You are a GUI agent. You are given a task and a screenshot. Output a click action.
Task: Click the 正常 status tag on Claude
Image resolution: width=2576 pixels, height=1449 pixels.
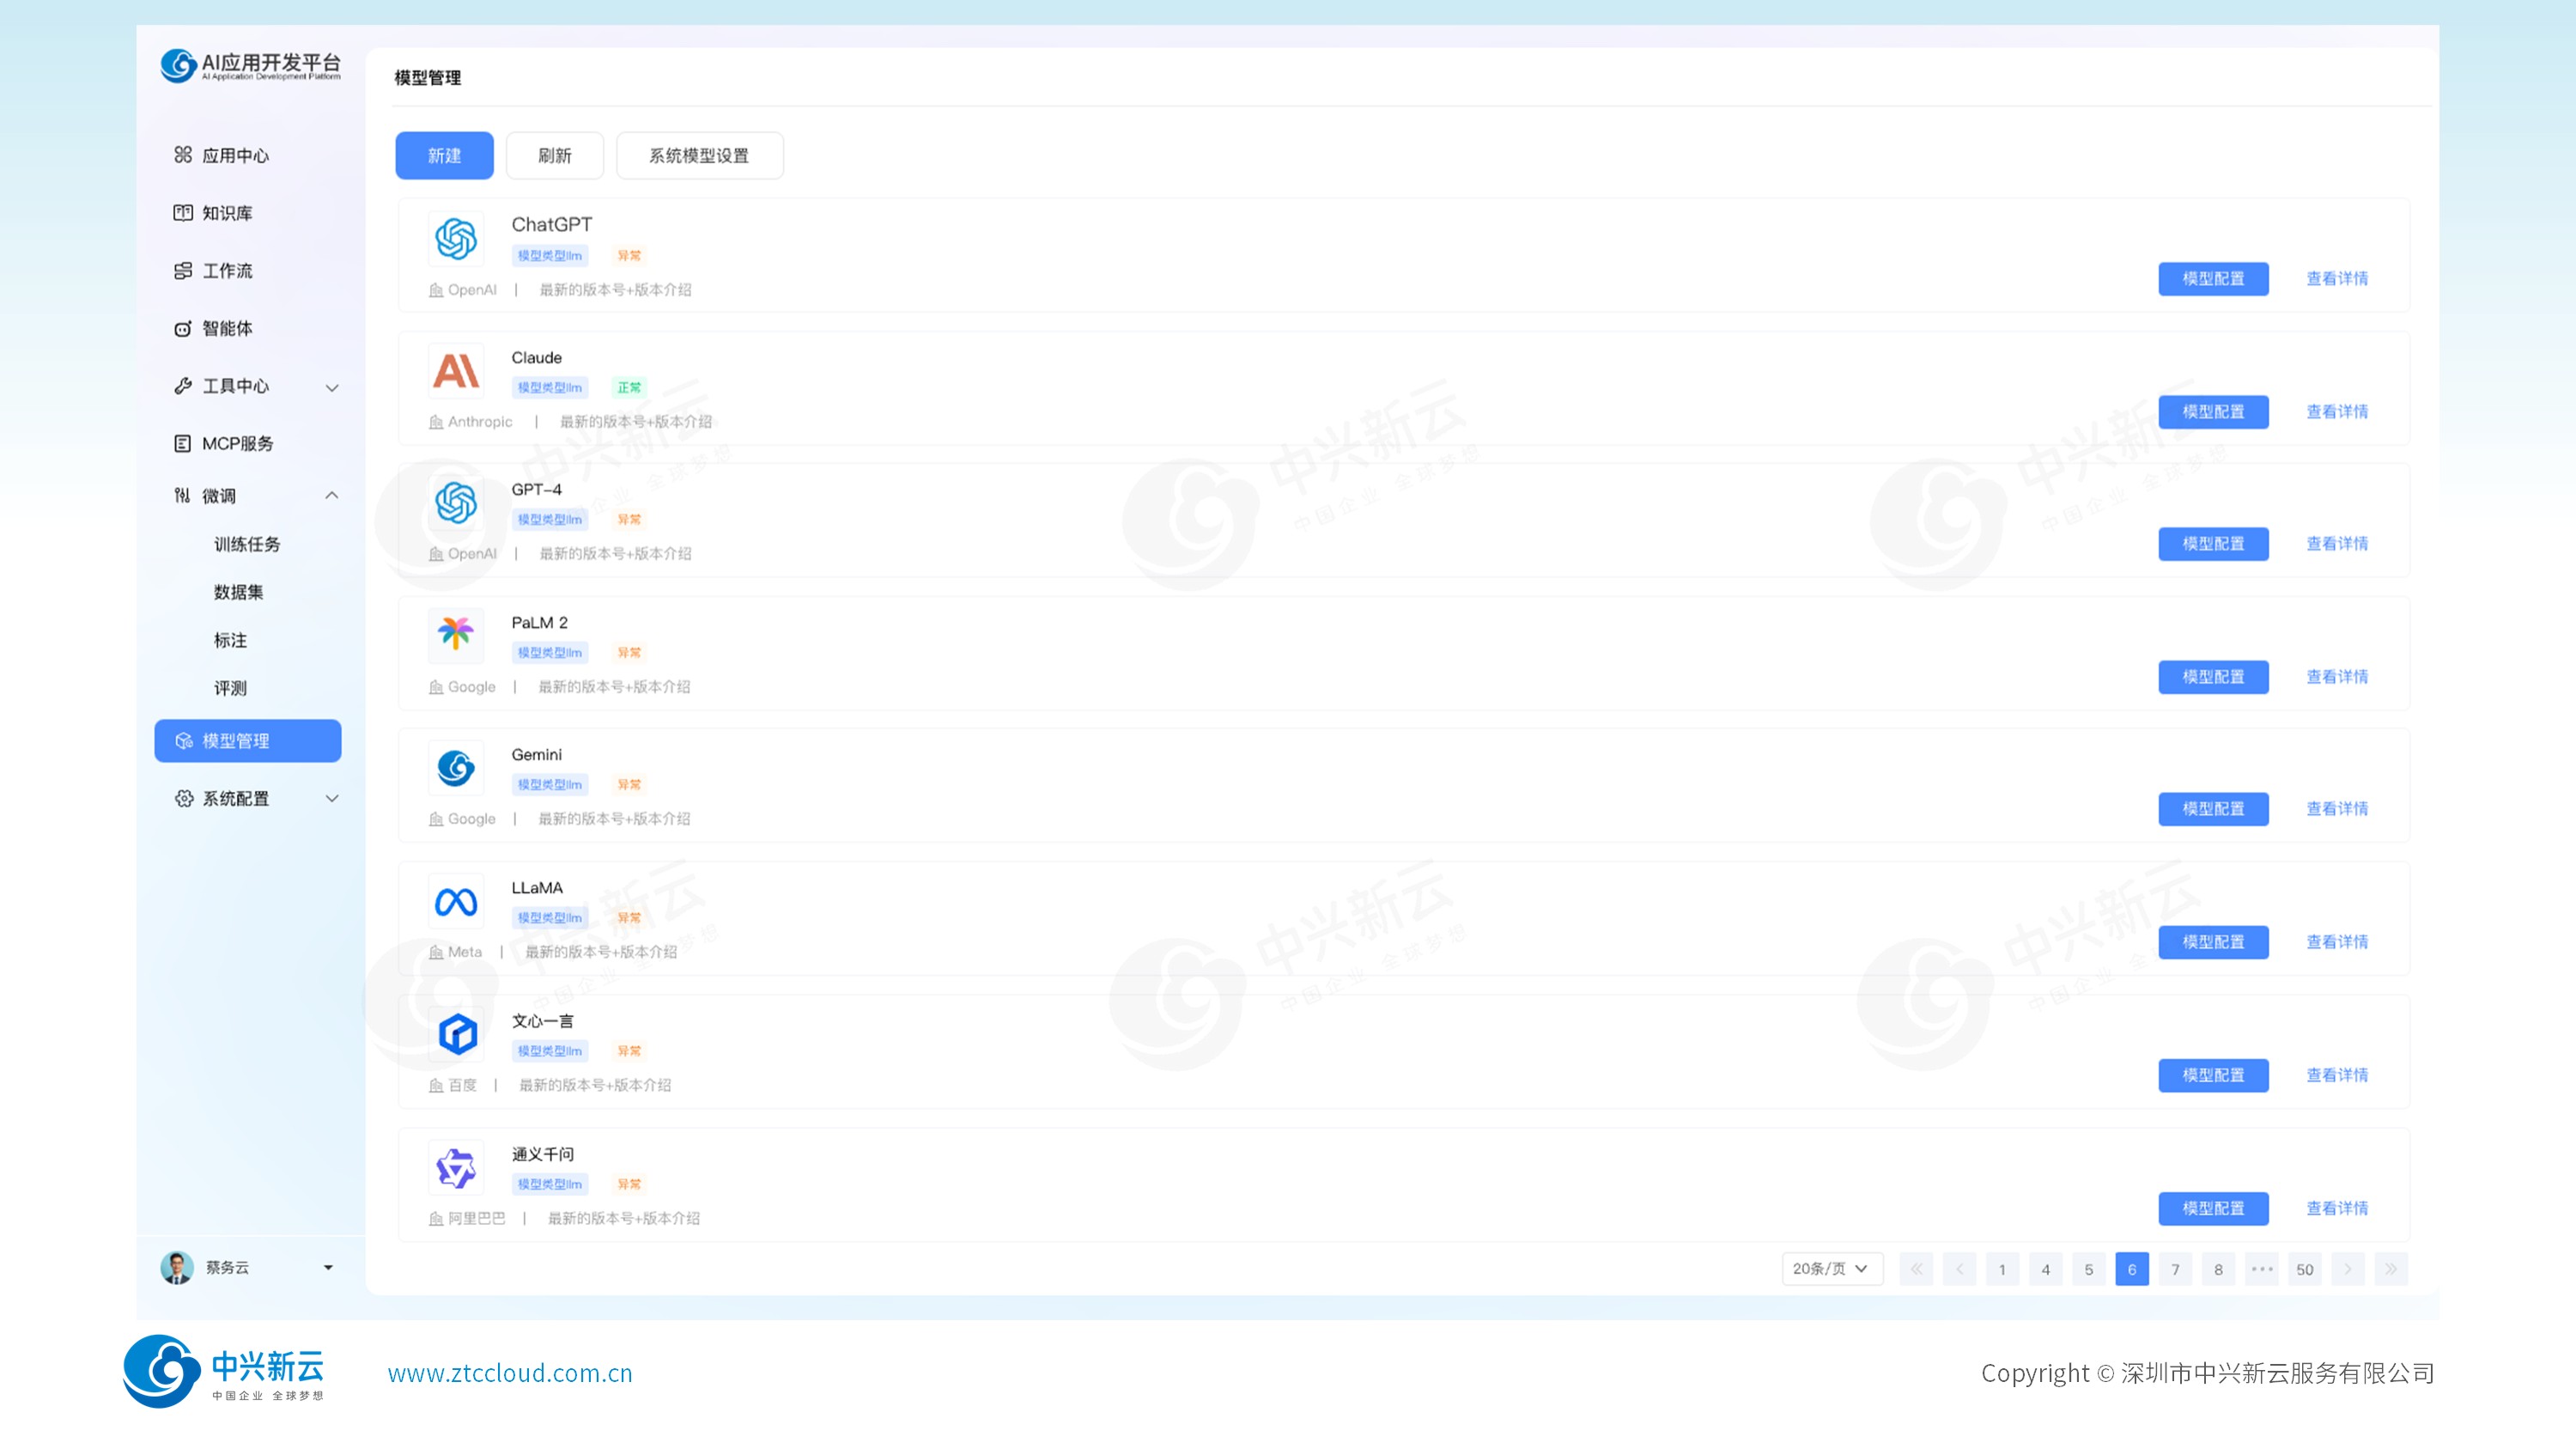click(x=629, y=388)
